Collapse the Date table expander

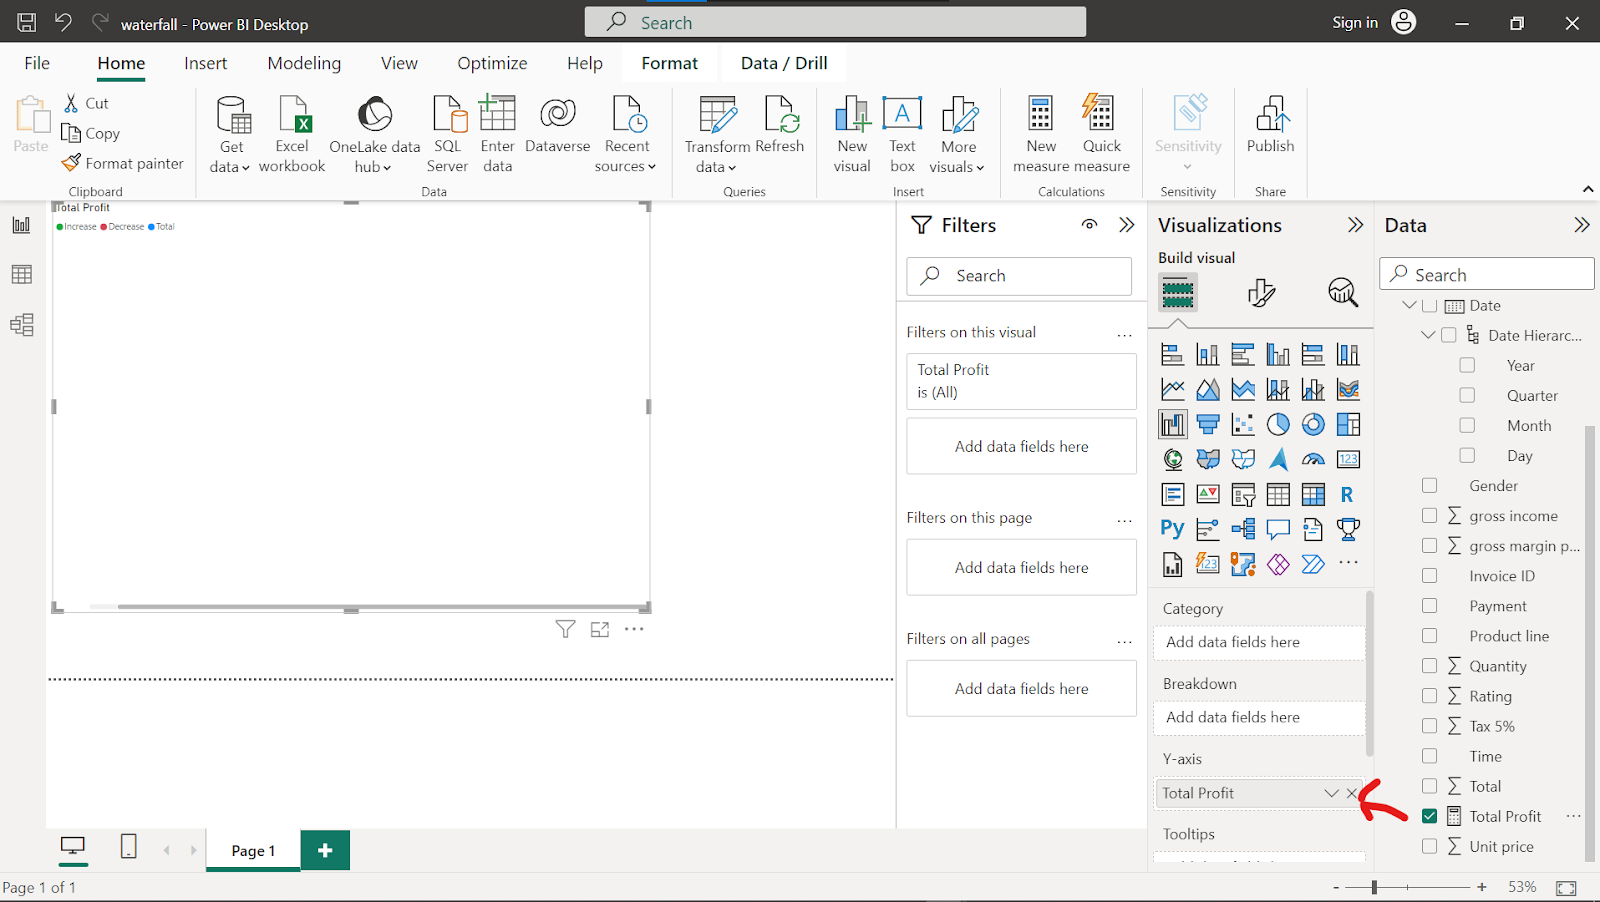[1409, 305]
